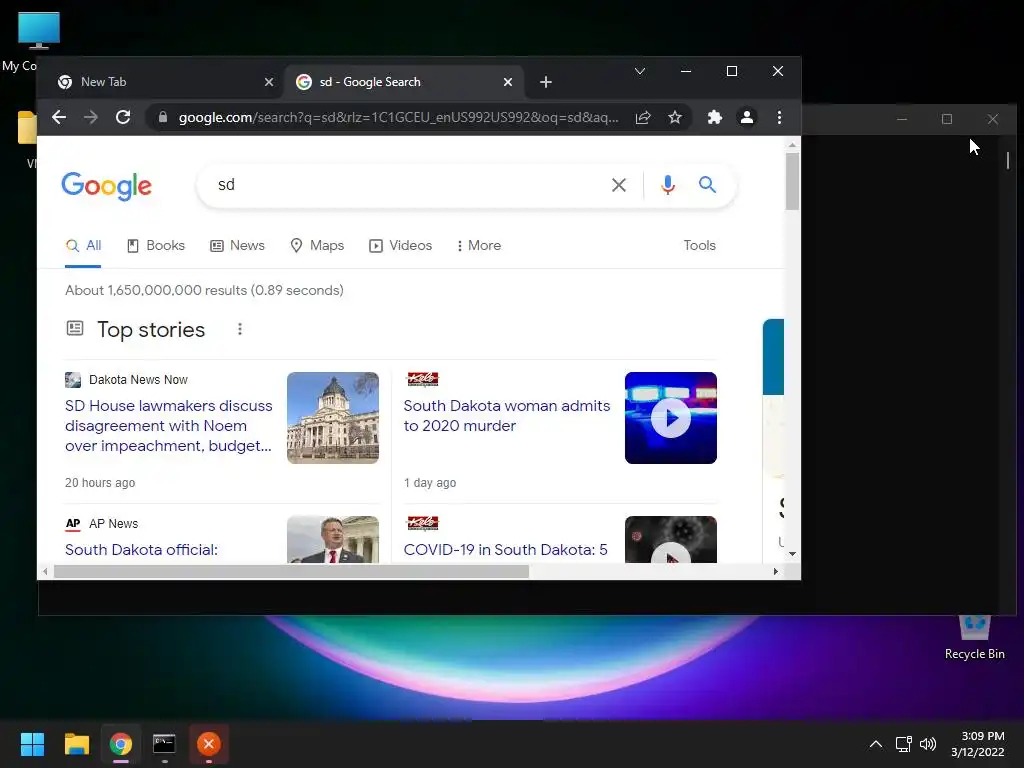The width and height of the screenshot is (1024, 768).
Task: Open SD House lawmakers discuss article
Action: tap(168, 426)
